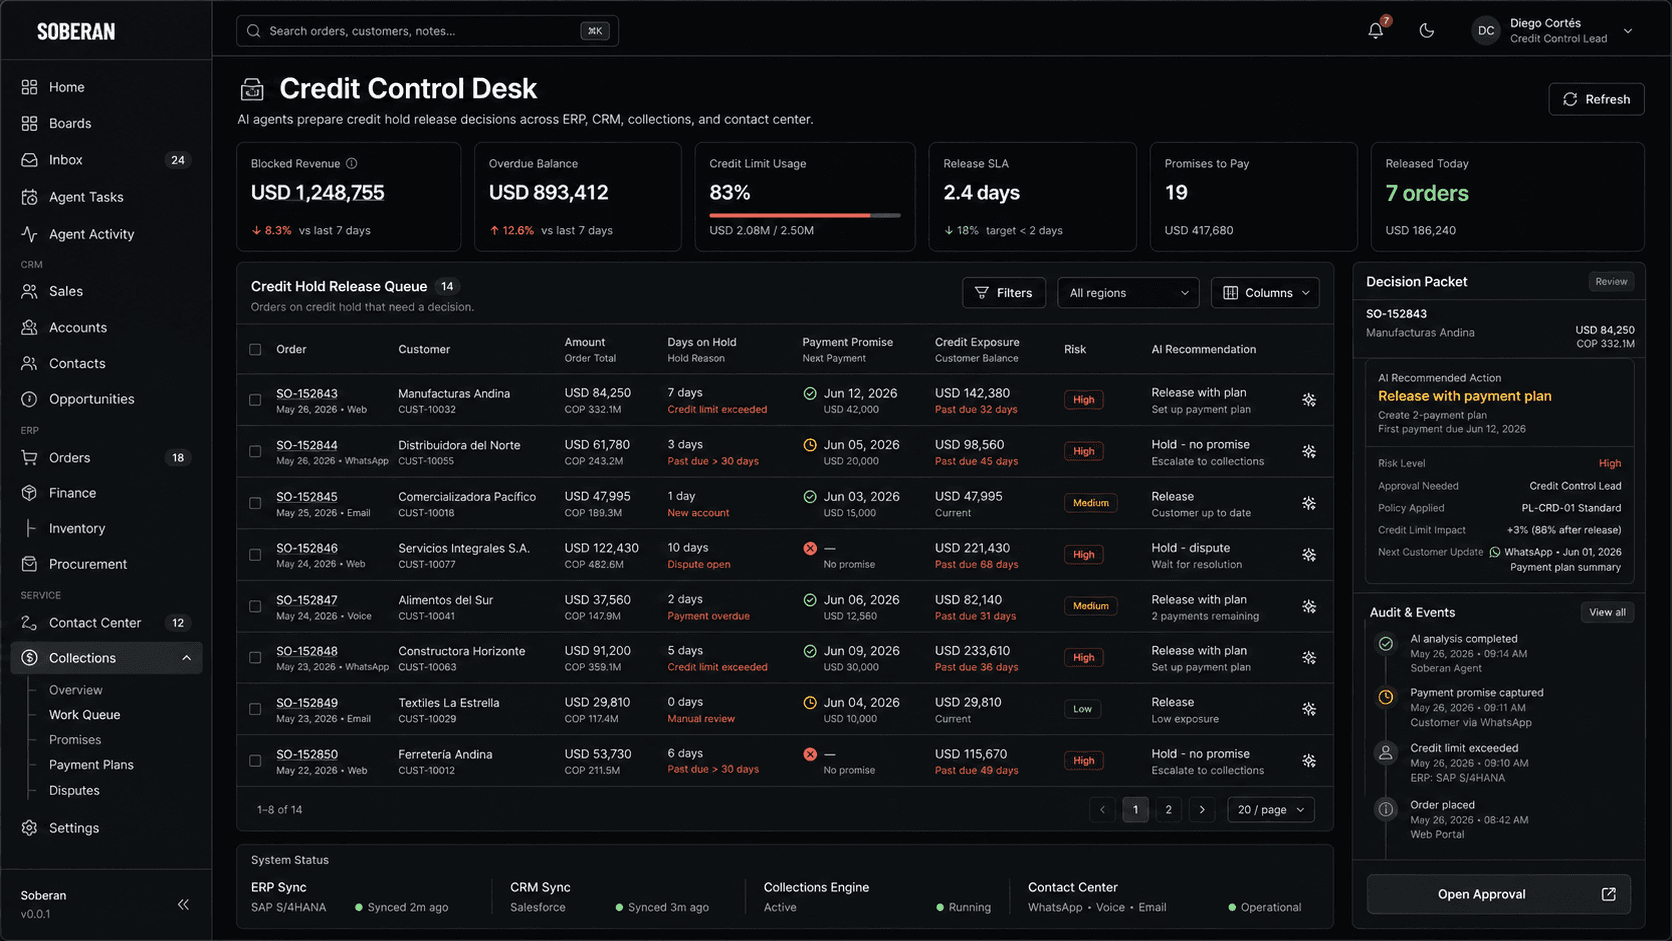
Task: Collapse sidebar with double chevron icon
Action: [183, 904]
